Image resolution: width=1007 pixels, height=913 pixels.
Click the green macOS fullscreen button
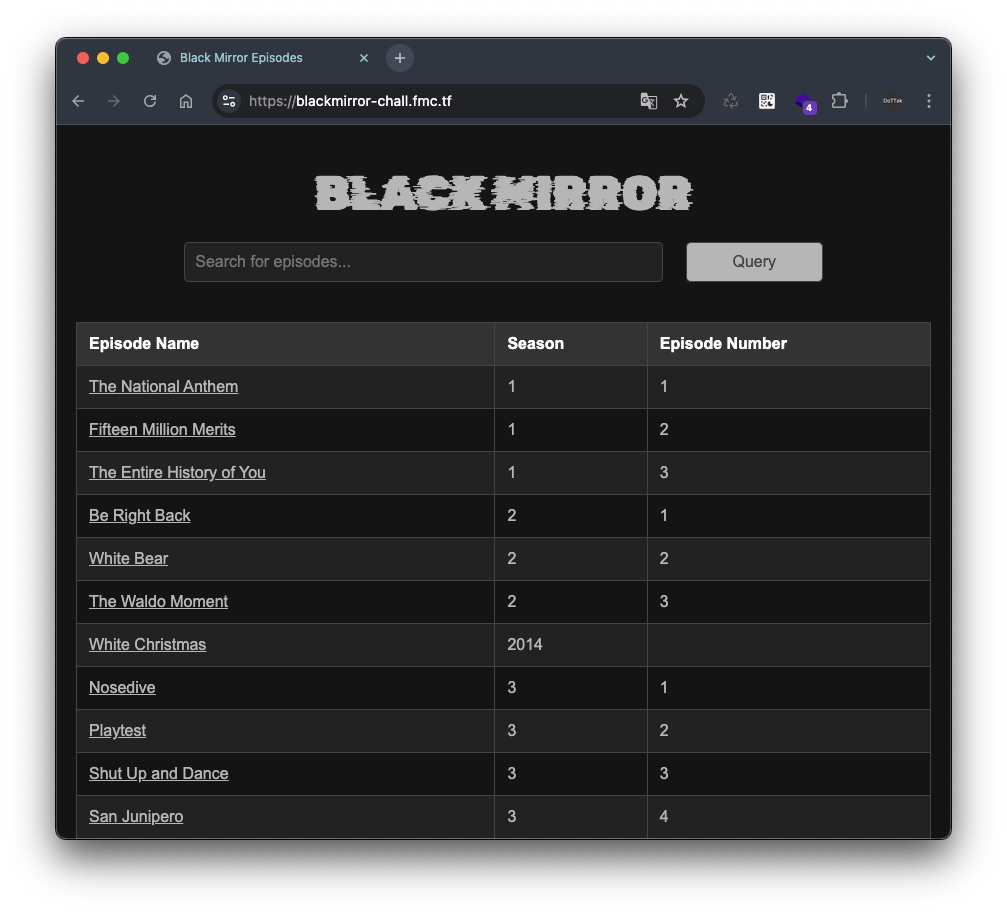pos(123,58)
